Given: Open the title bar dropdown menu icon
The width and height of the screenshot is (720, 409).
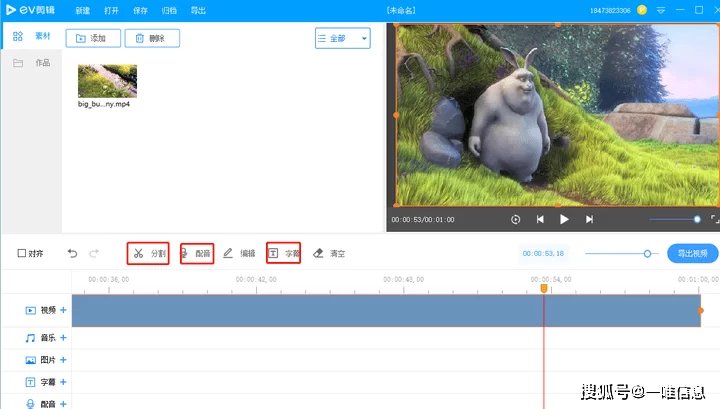Looking at the screenshot, I should (661, 10).
